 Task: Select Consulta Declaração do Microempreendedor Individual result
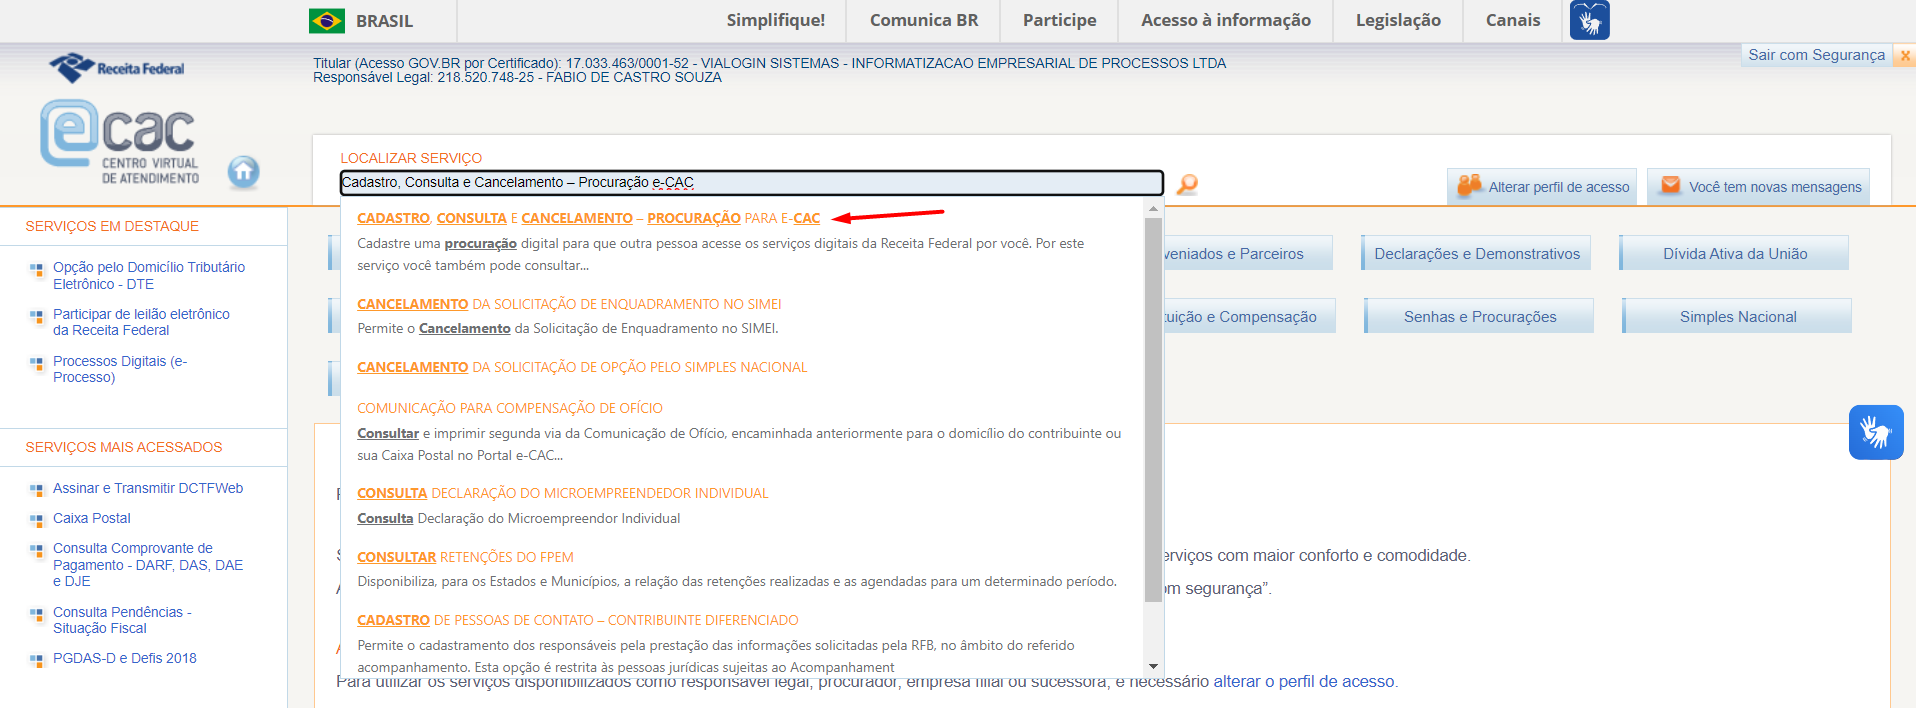pyautogui.click(x=563, y=493)
